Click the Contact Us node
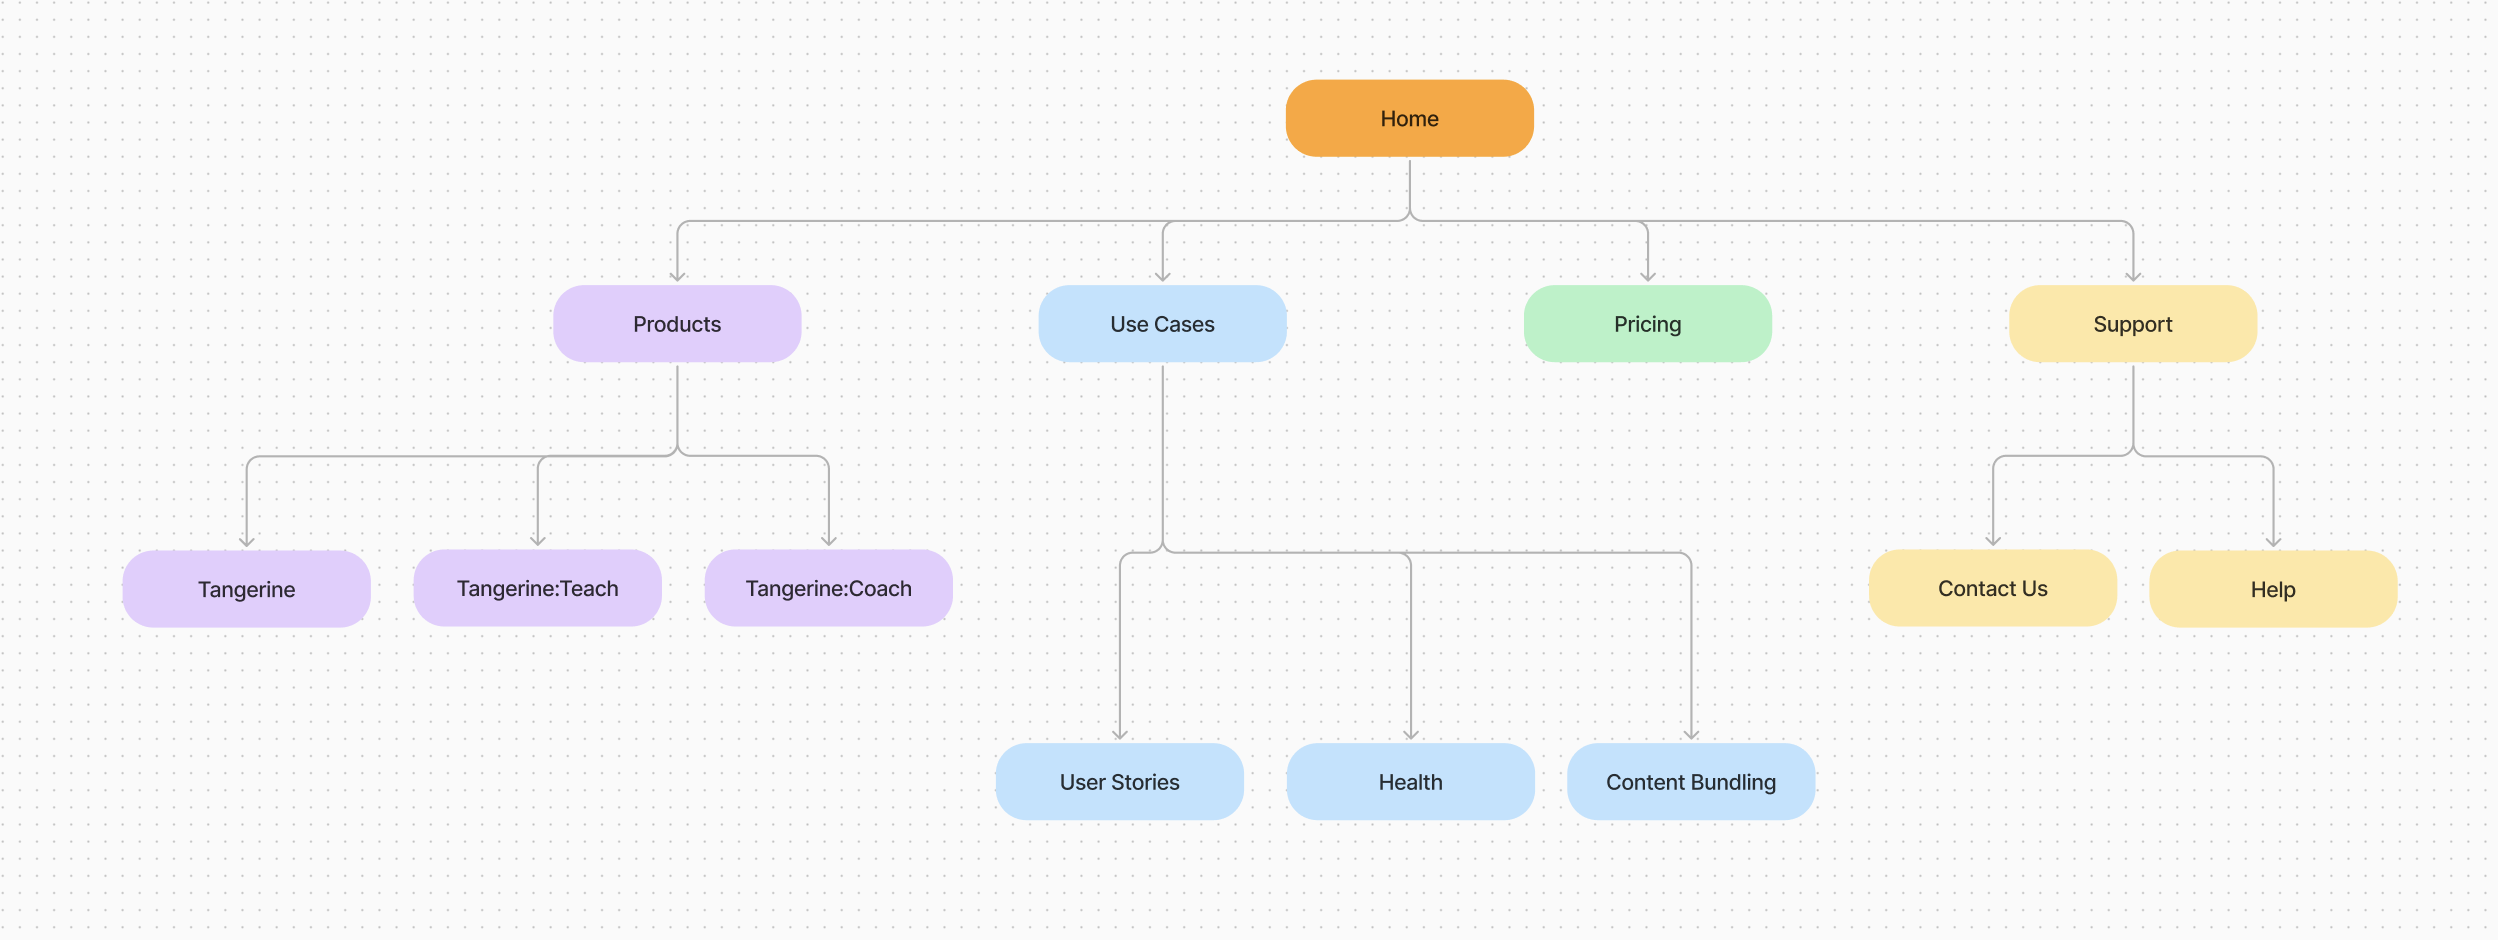Image resolution: width=2498 pixels, height=940 pixels. pos(1993,588)
